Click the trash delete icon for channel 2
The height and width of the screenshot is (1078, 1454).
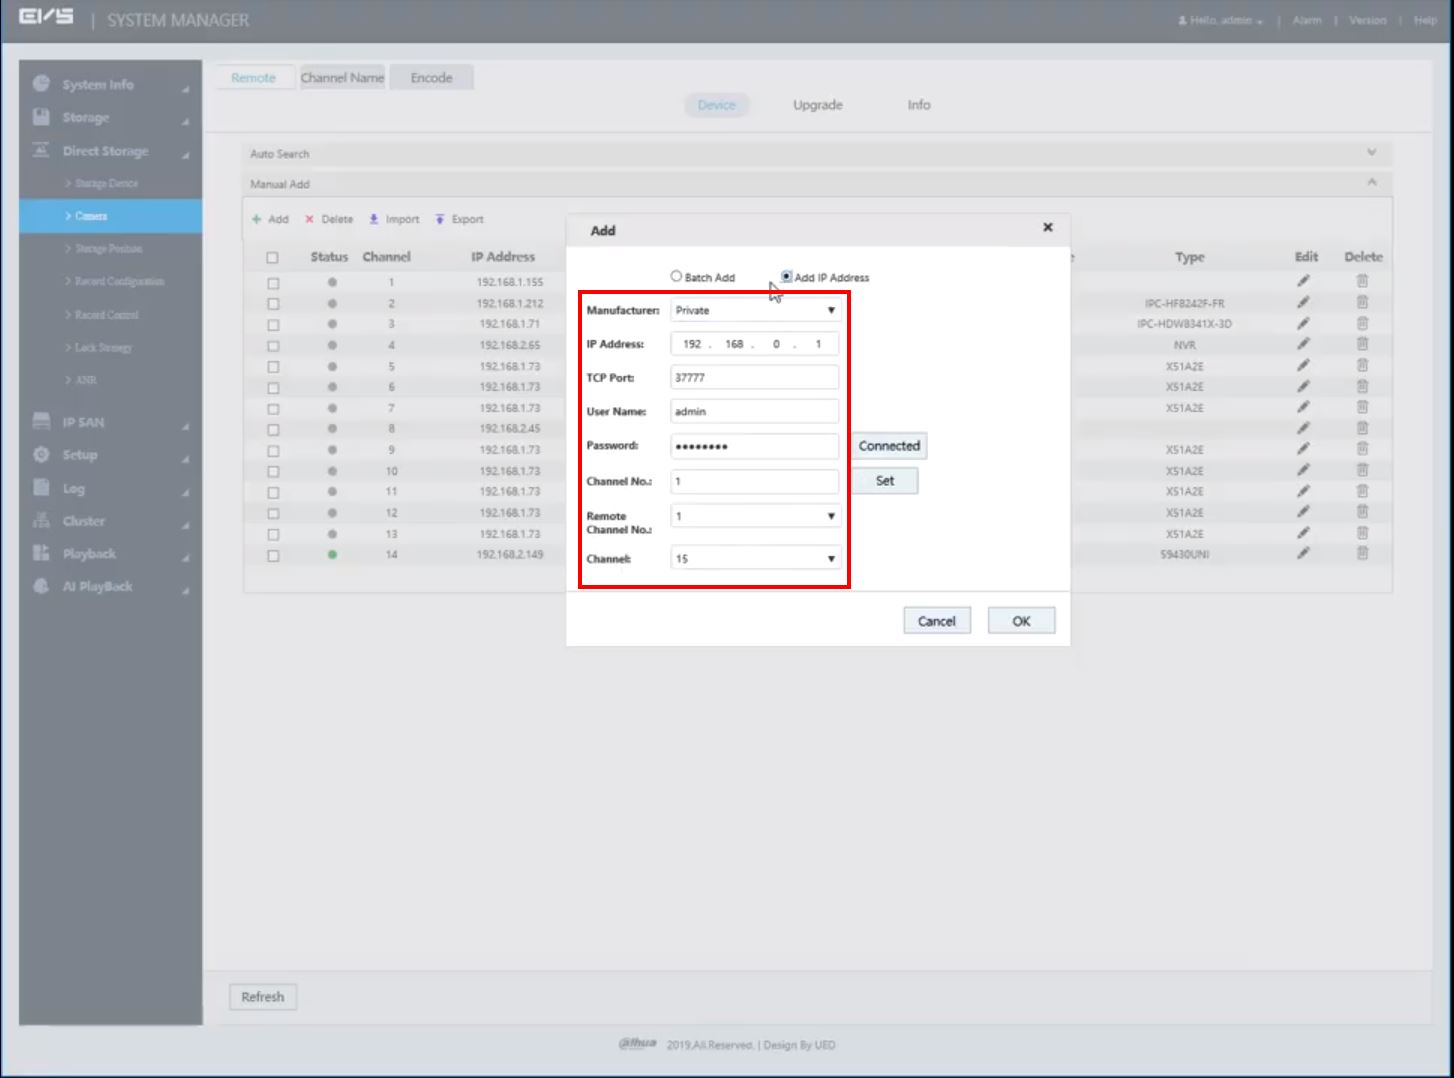[x=1362, y=302]
